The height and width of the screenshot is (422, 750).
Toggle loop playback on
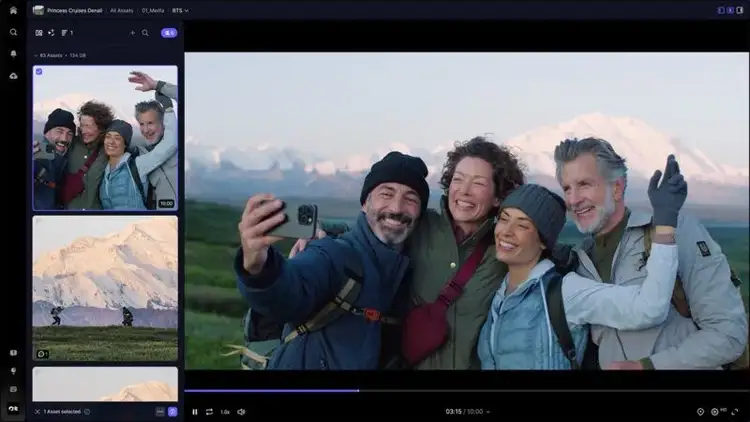pyautogui.click(x=209, y=411)
